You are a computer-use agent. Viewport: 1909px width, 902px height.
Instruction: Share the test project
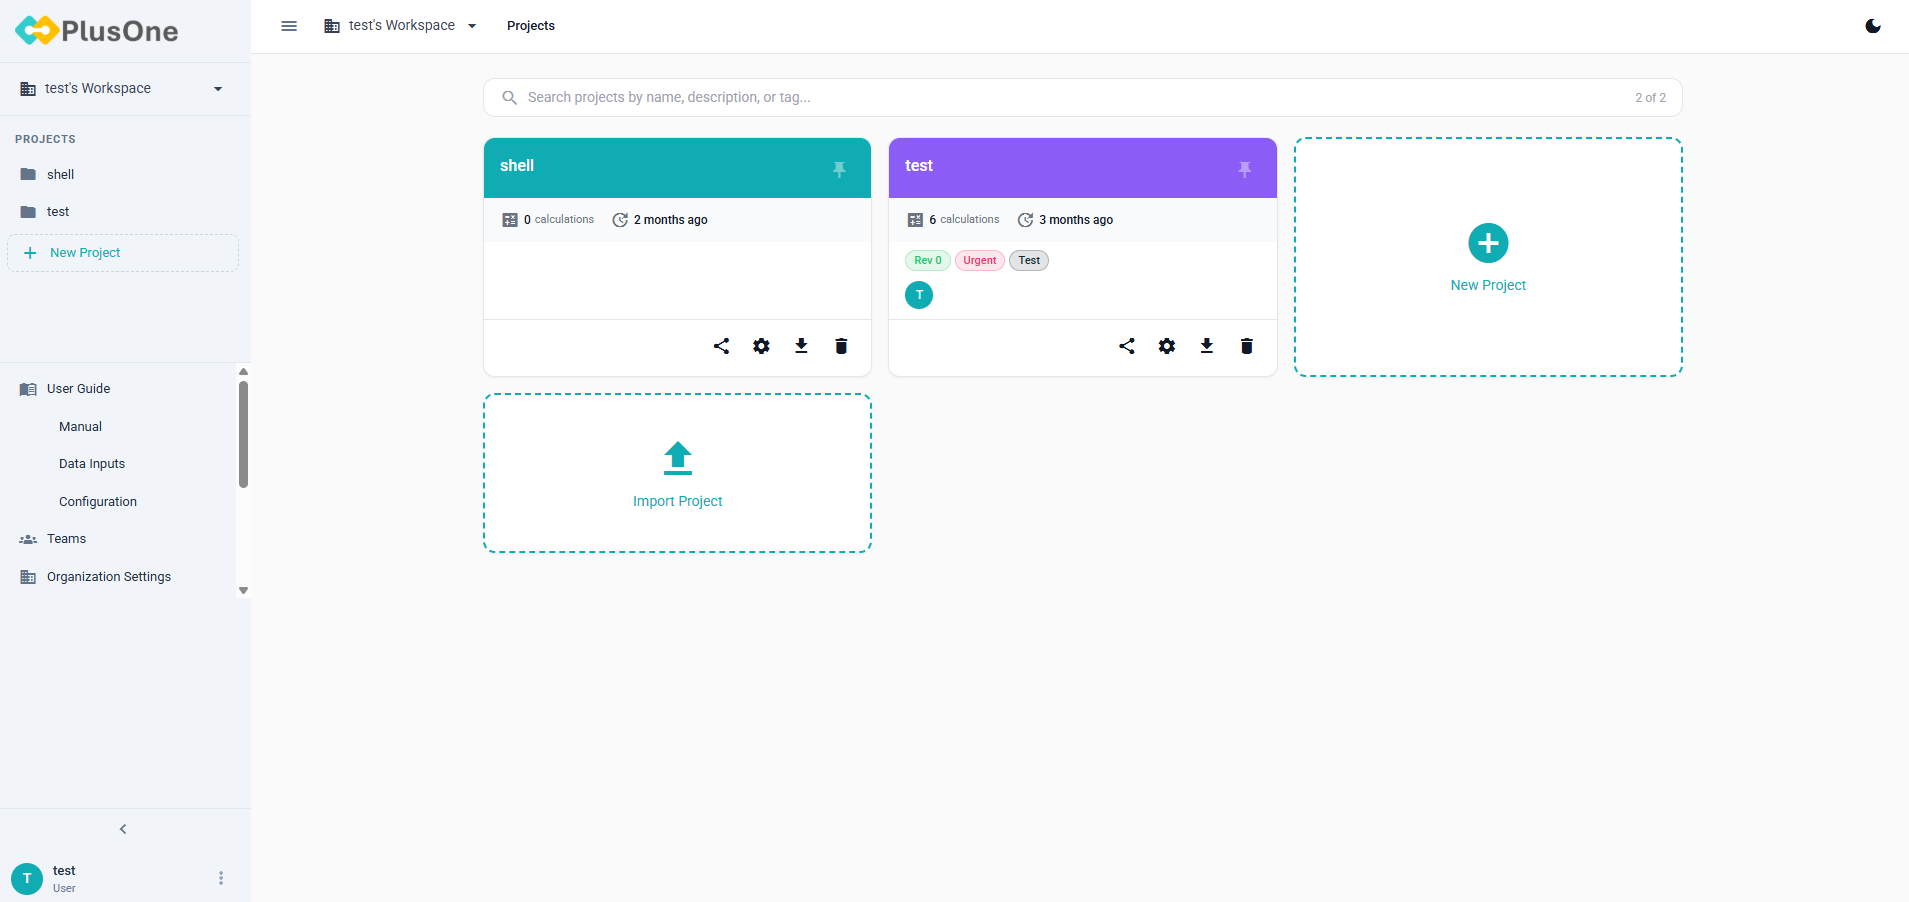pos(1127,346)
